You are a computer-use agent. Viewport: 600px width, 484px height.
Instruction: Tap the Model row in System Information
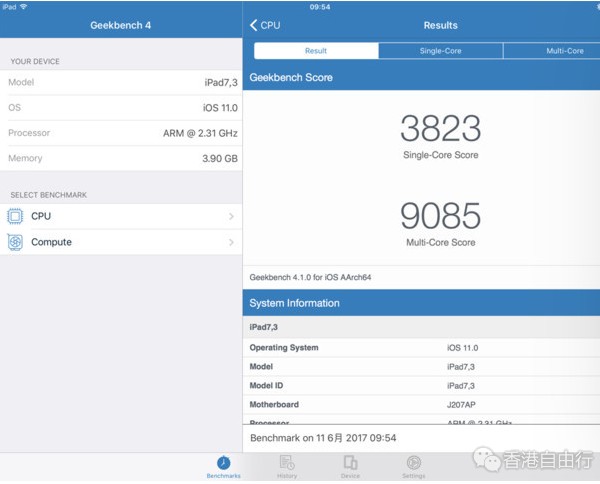(421, 367)
